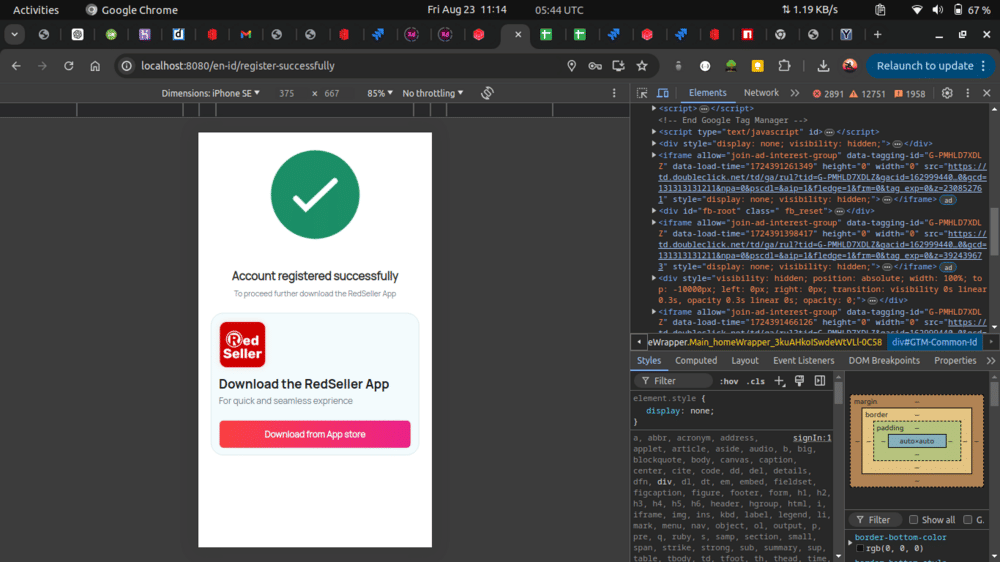Viewport: 1000px width, 562px height.
Task: Open DevTools customize three-dot menu
Action: pos(967,93)
